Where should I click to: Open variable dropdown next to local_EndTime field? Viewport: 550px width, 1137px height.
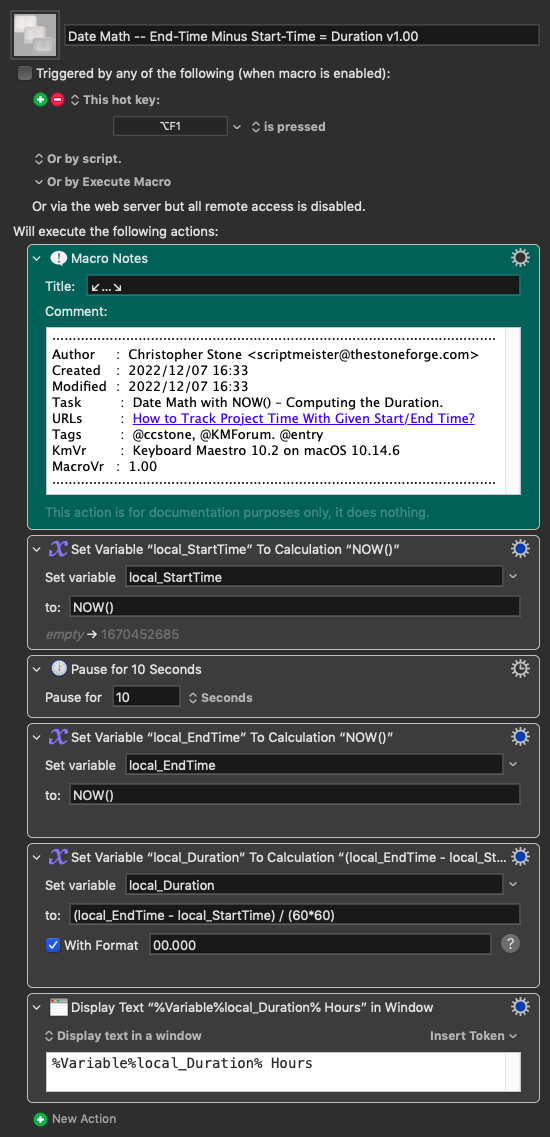click(x=514, y=764)
